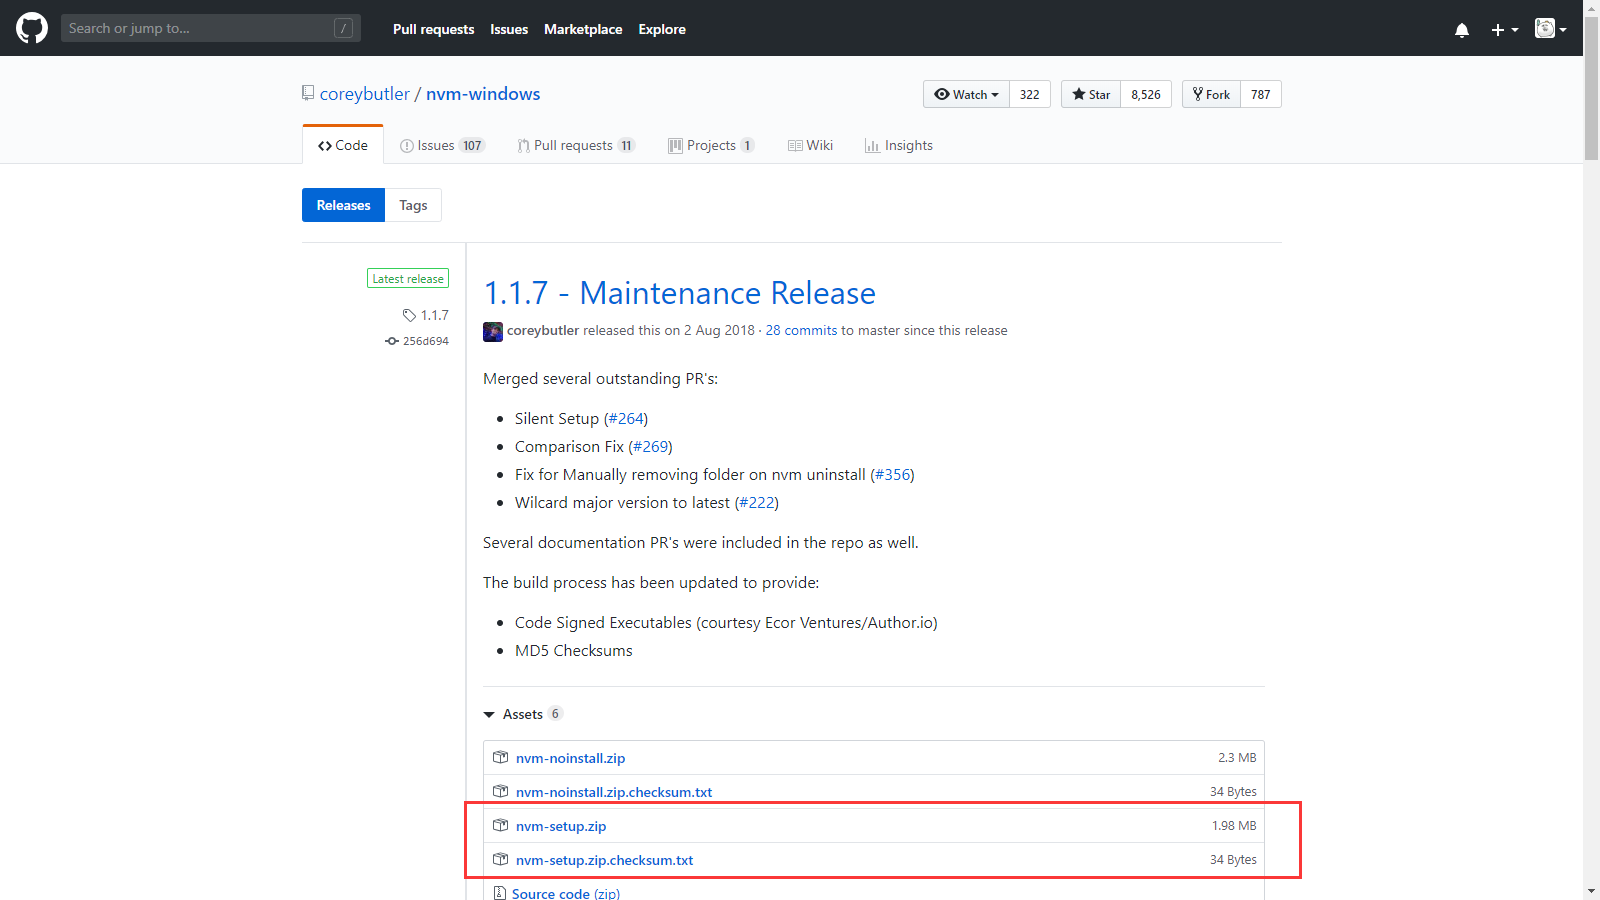1600x900 pixels.
Task: Open coreybutler author name in release line
Action: tap(543, 330)
